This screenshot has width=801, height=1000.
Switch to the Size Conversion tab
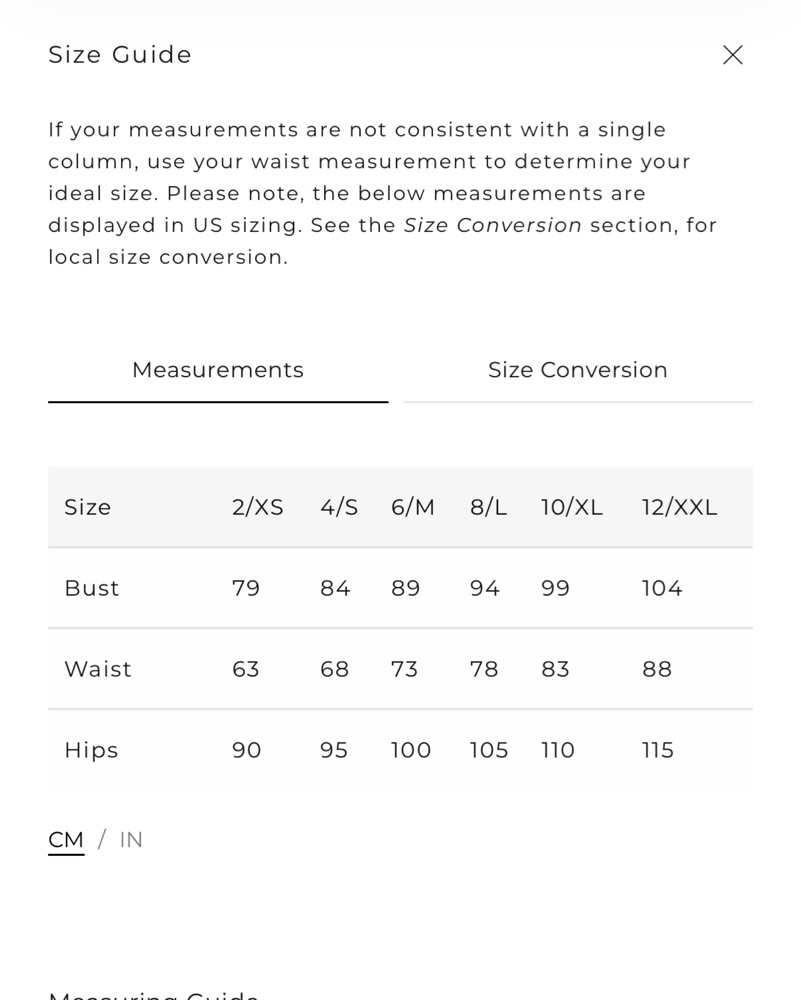[x=578, y=371]
